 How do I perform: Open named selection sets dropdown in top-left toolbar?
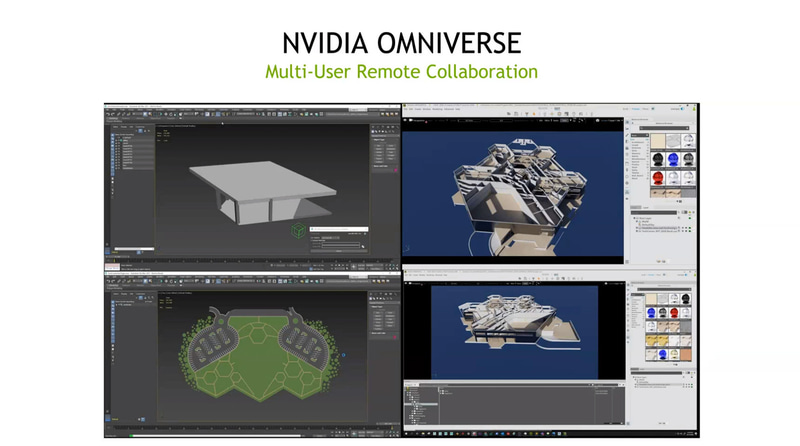point(246,114)
